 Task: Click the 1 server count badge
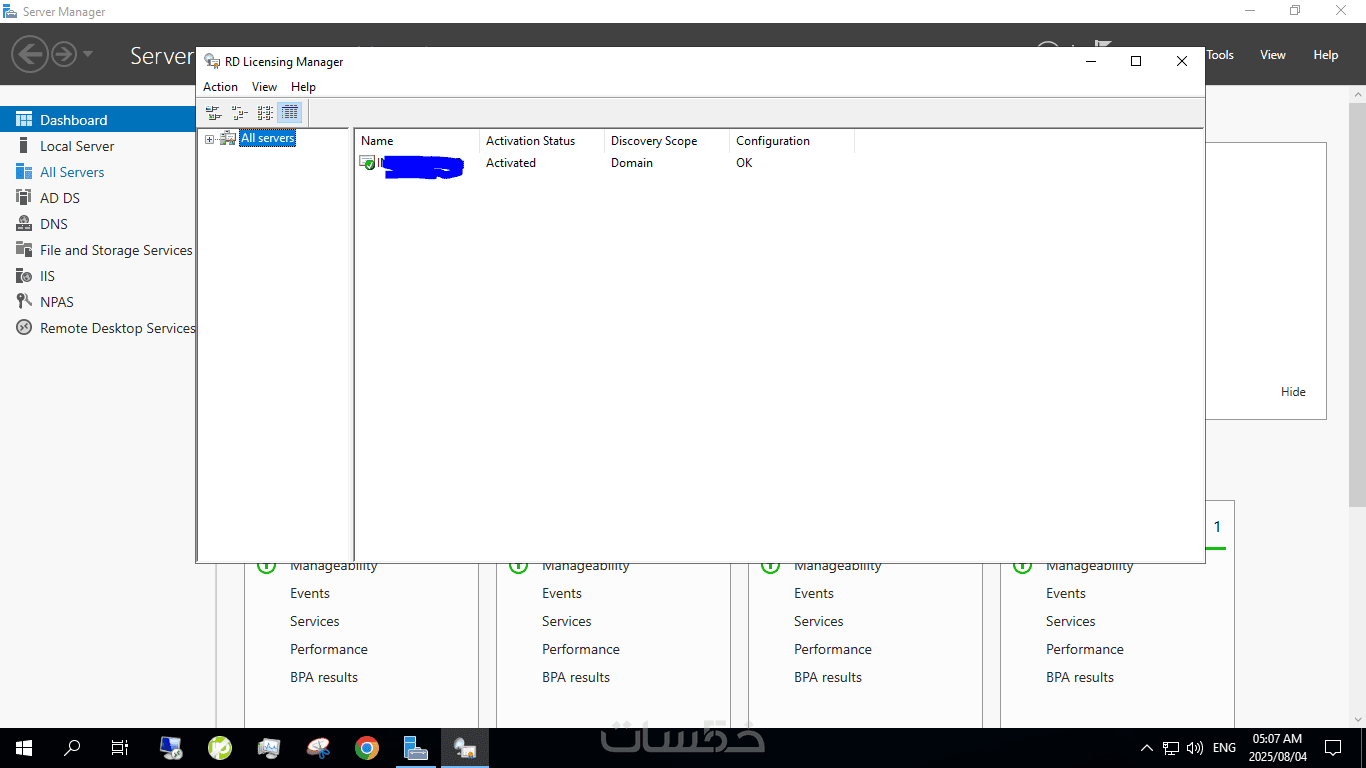(1217, 527)
